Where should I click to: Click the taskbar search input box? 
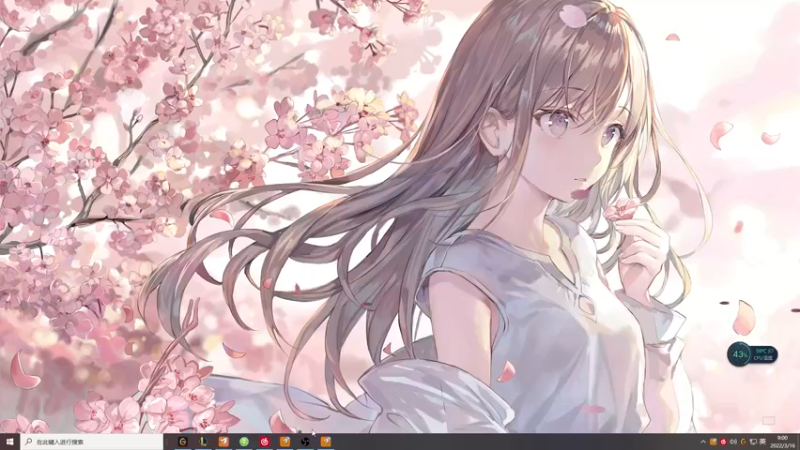[x=92, y=442]
